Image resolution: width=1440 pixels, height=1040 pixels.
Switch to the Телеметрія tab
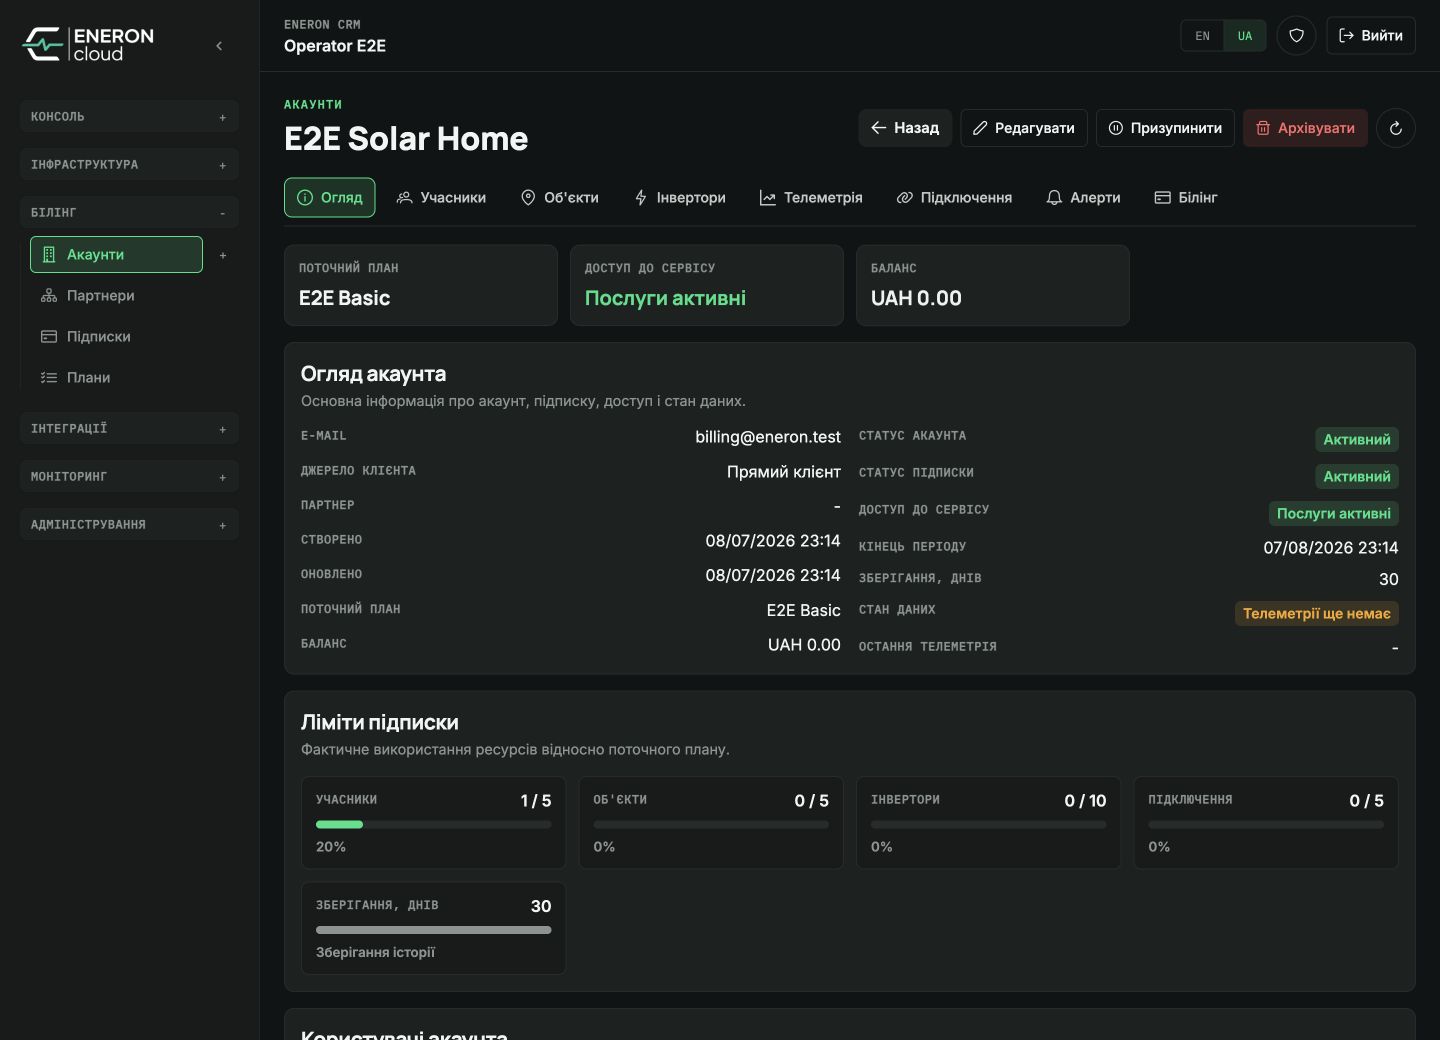(x=811, y=198)
